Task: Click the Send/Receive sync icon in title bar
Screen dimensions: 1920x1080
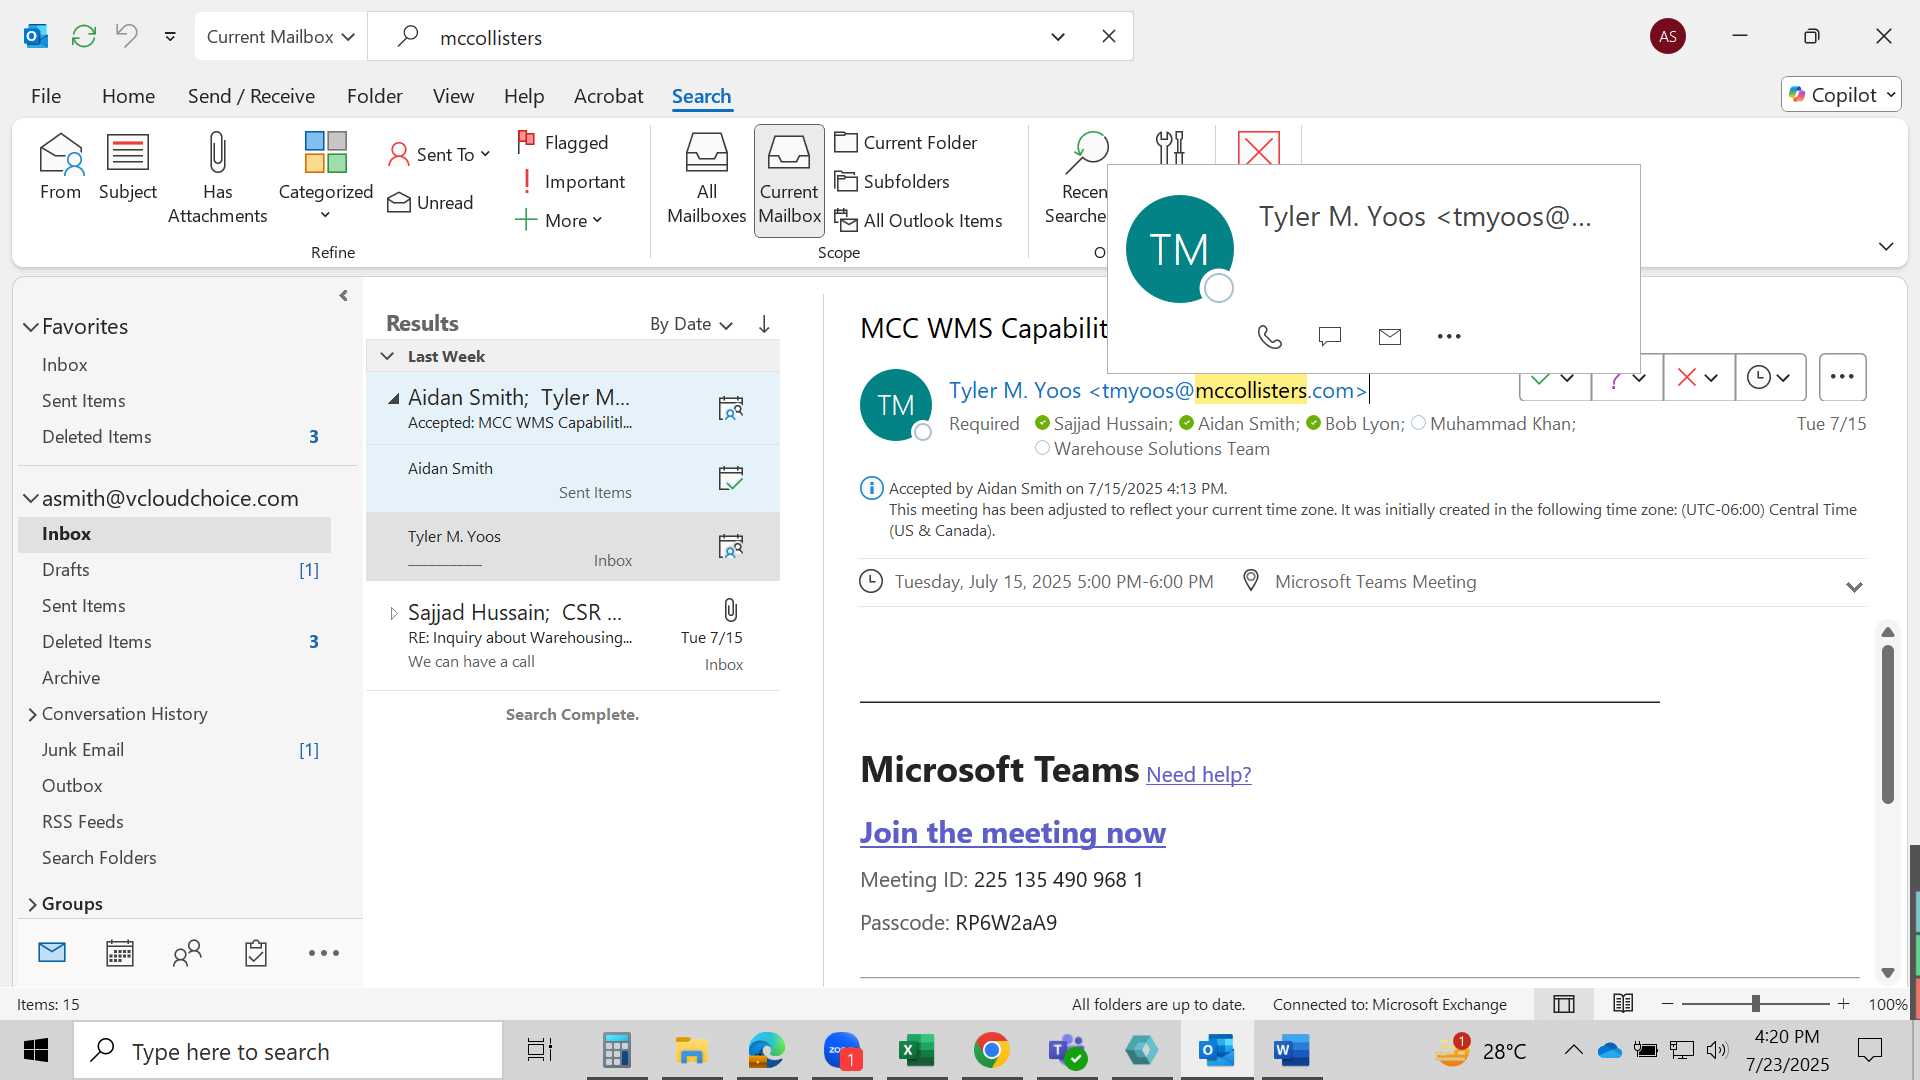Action: [x=84, y=36]
